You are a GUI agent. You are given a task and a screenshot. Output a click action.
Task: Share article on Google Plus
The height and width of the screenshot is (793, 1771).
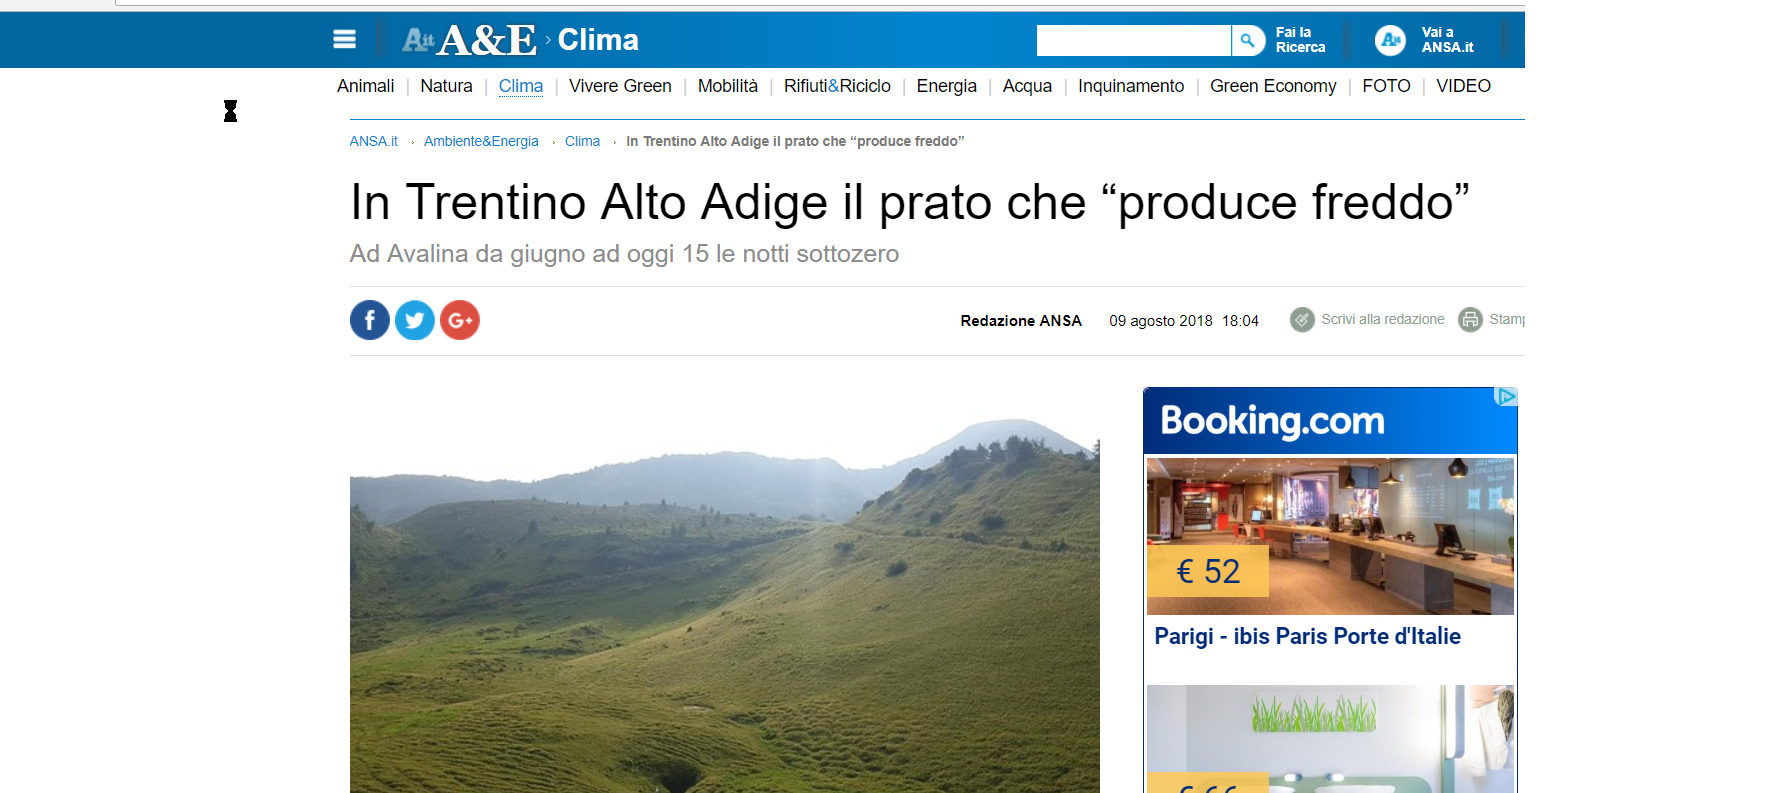(x=460, y=320)
